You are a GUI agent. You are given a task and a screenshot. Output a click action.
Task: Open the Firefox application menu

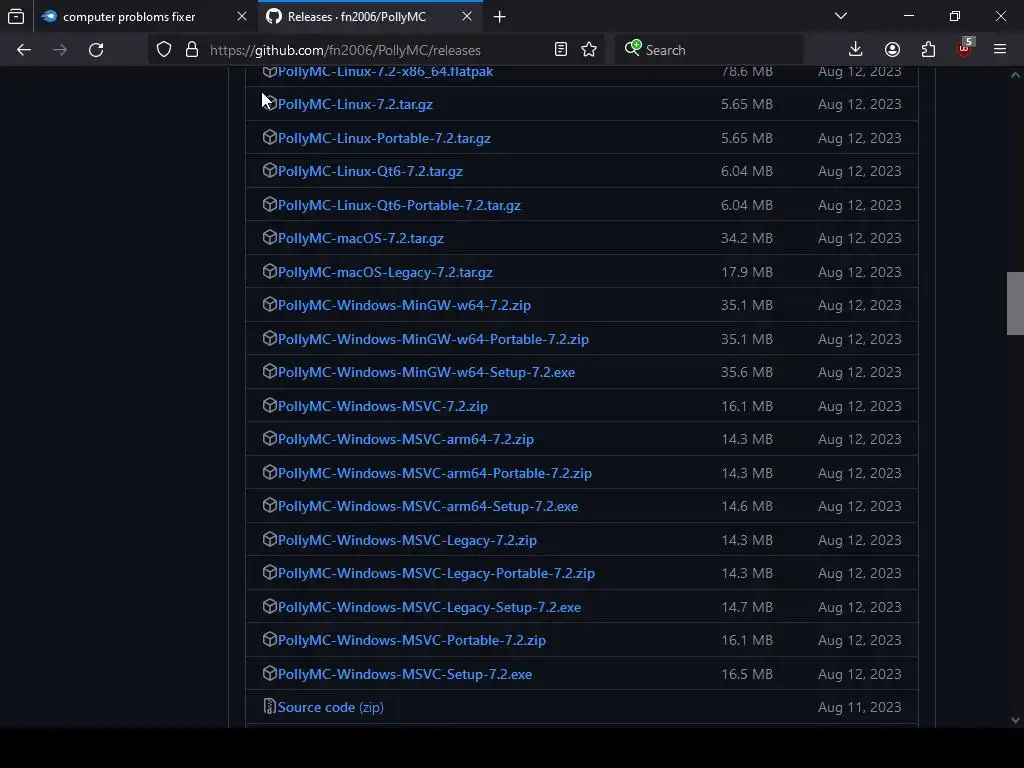pyautogui.click(x=1000, y=50)
